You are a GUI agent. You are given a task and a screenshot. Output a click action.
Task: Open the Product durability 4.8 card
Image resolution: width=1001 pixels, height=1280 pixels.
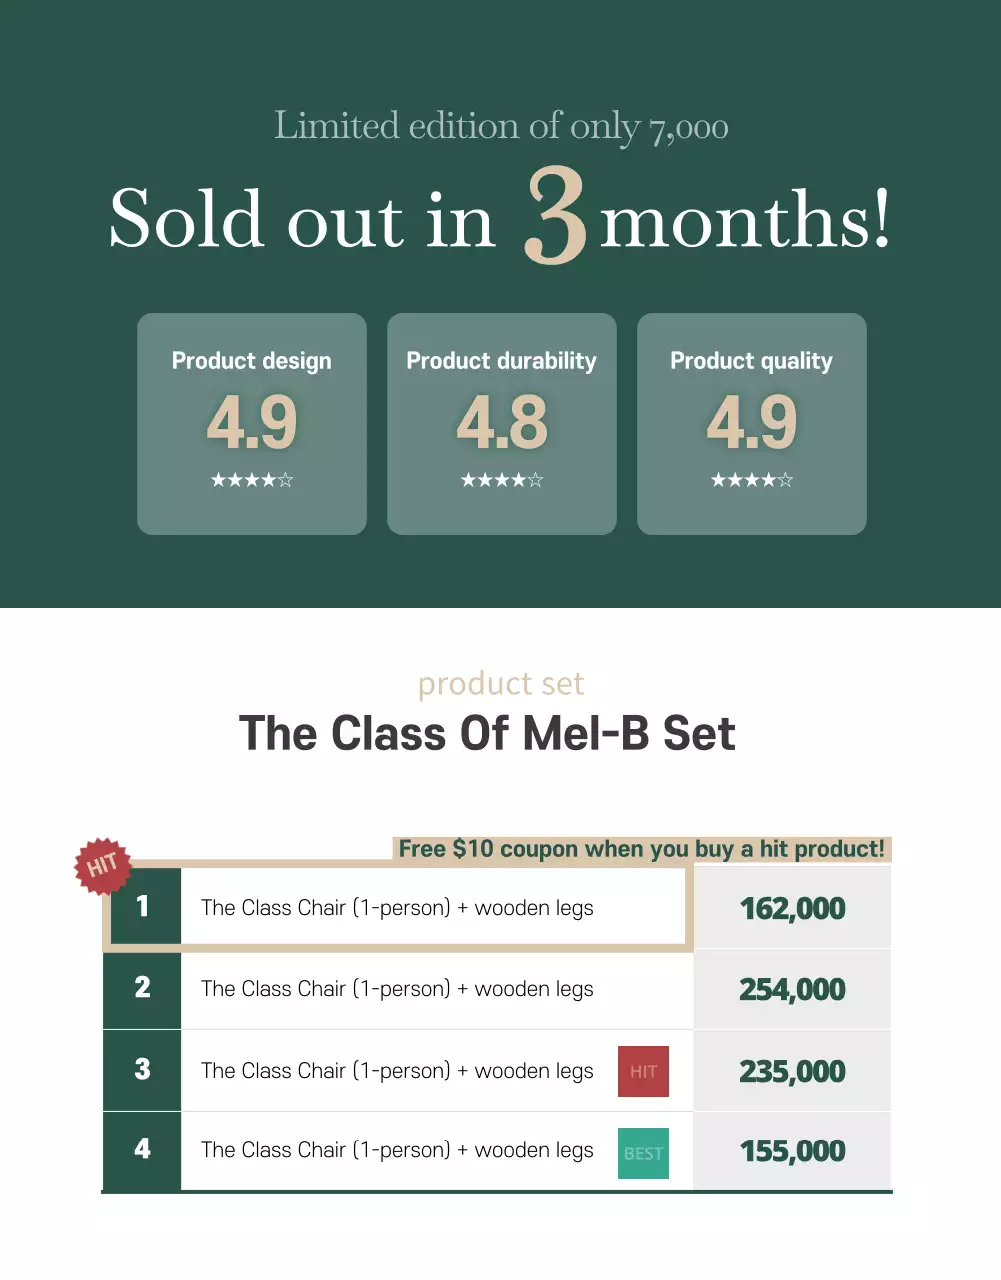(x=502, y=423)
